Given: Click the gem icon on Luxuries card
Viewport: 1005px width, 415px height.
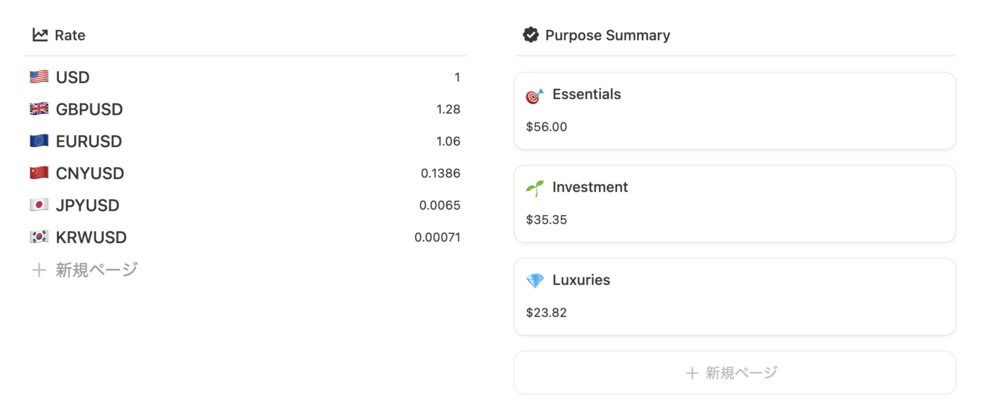Looking at the screenshot, I should click(535, 281).
